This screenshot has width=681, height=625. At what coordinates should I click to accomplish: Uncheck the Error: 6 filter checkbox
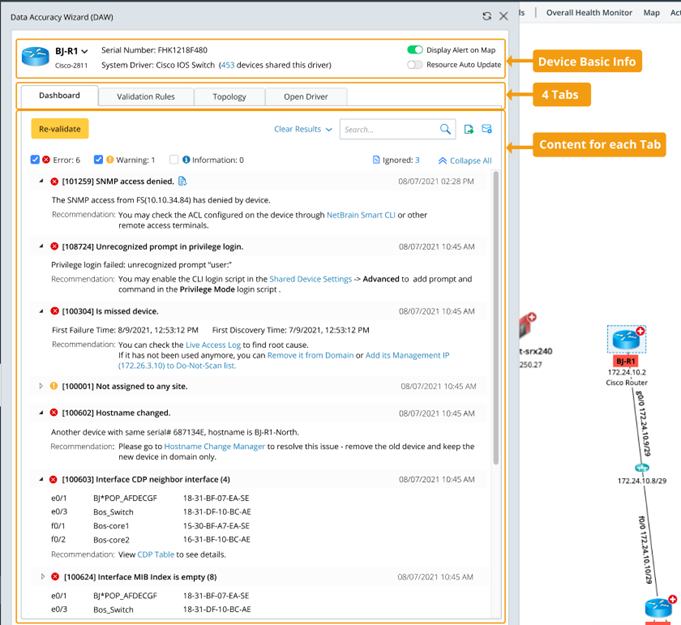click(35, 159)
